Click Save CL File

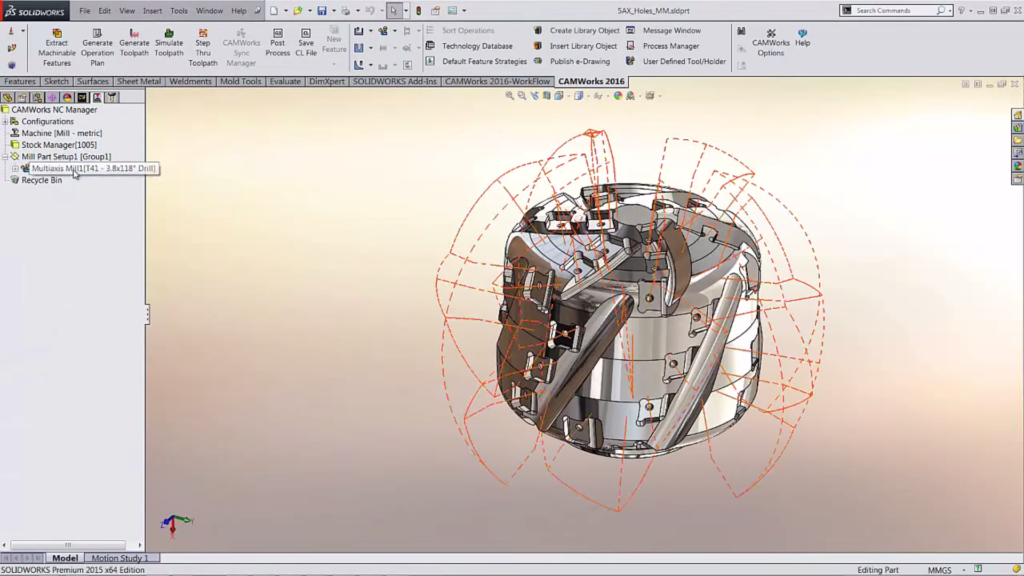pos(306,42)
